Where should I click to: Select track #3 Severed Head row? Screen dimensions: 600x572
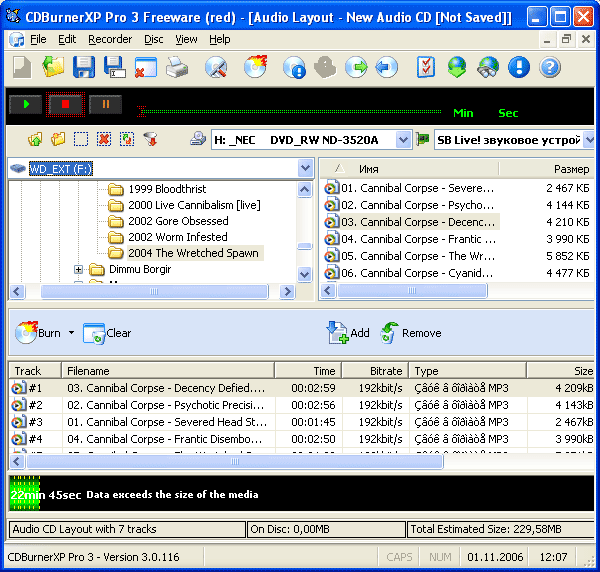coord(301,422)
